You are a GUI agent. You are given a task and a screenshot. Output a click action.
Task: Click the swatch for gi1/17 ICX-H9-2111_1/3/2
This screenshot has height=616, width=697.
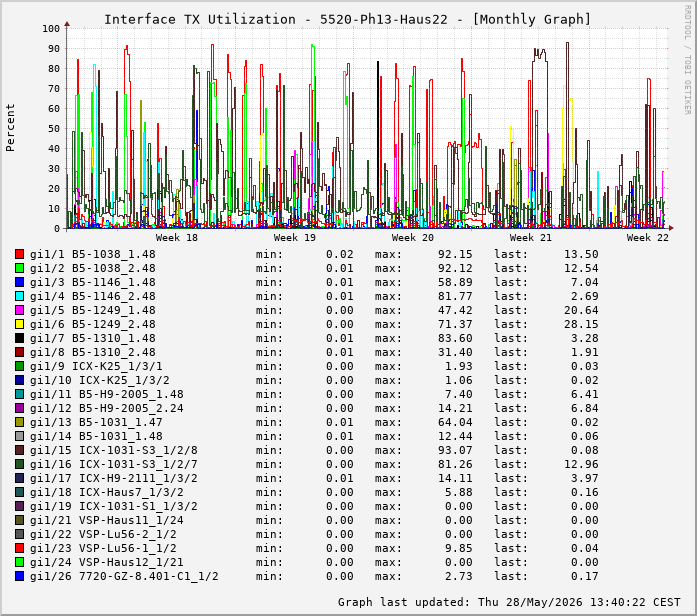click(19, 478)
